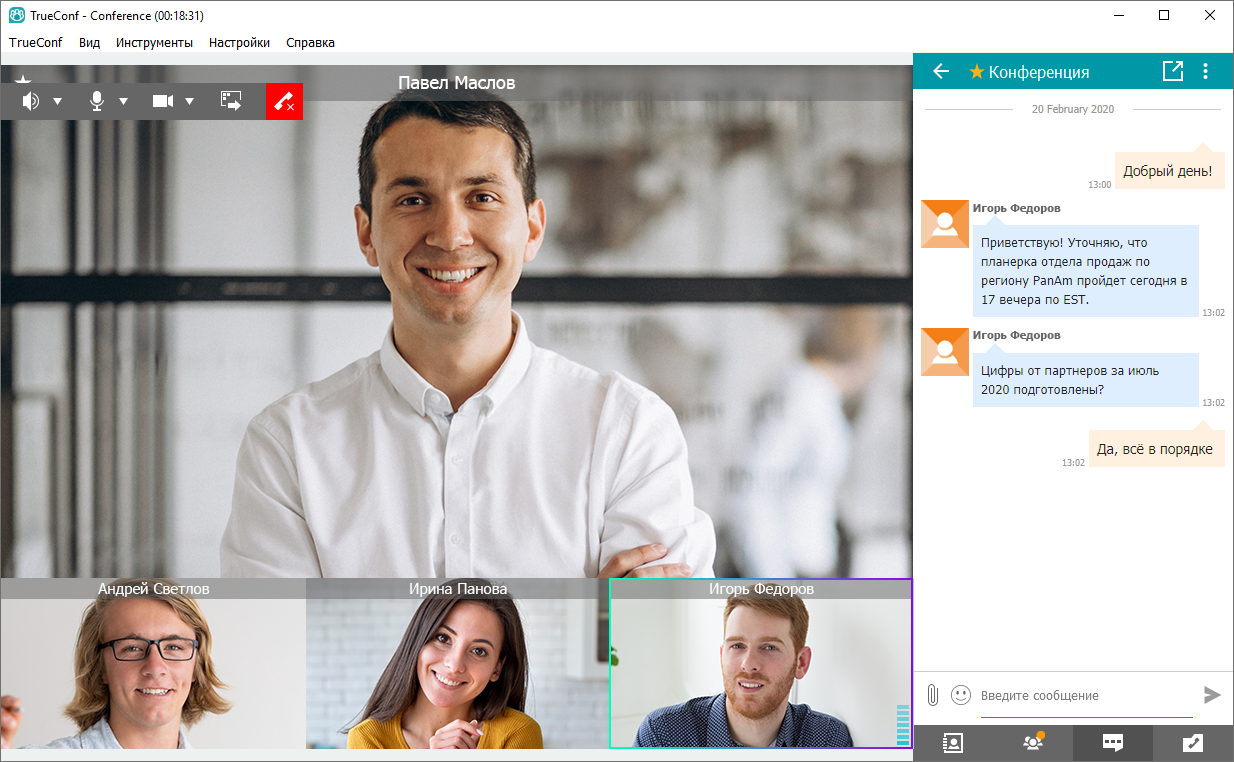This screenshot has width=1234, height=762.
Task: Click the change video layout icon
Action: (x=231, y=101)
